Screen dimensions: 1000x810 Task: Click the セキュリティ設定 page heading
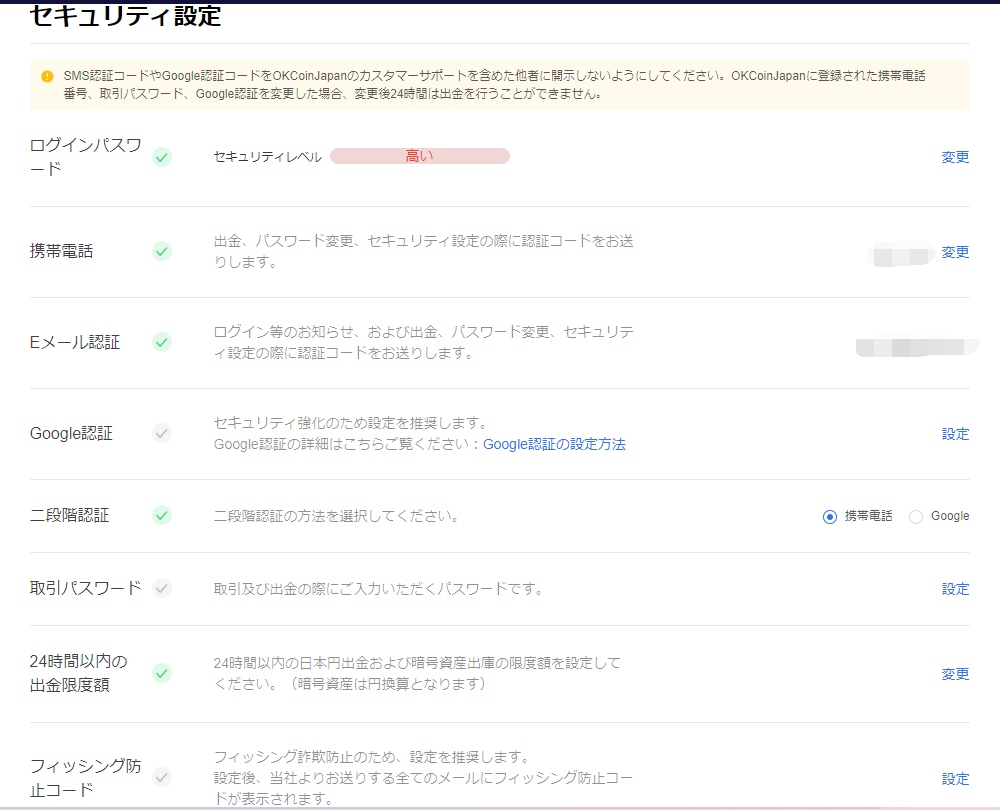[126, 15]
